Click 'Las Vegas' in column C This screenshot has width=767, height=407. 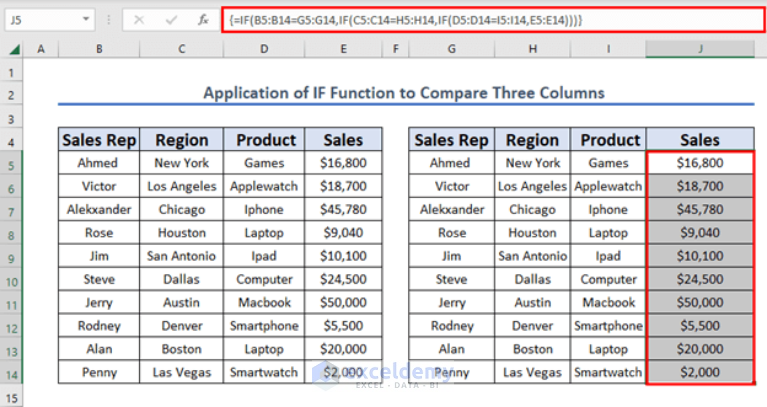click(181, 373)
